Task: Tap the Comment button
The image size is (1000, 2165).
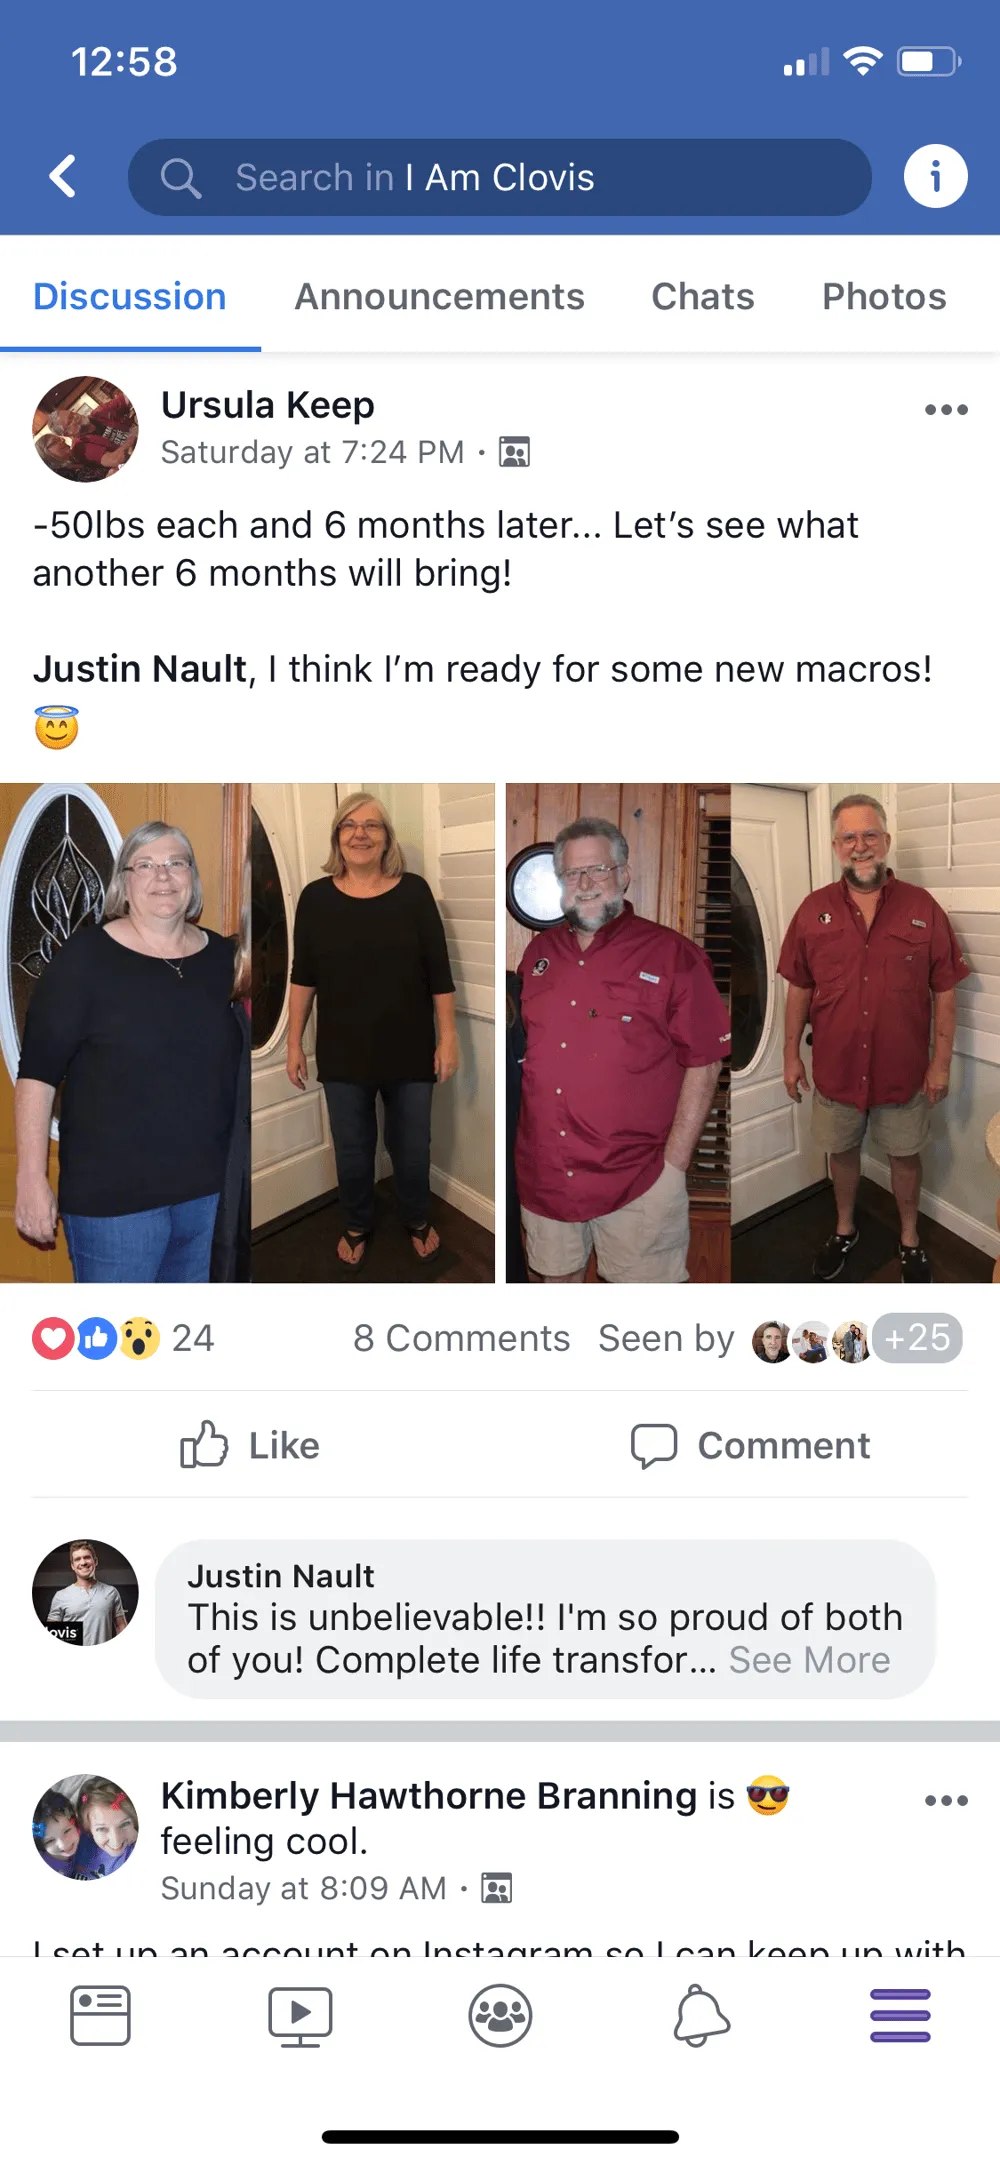Action: pyautogui.click(x=750, y=1445)
